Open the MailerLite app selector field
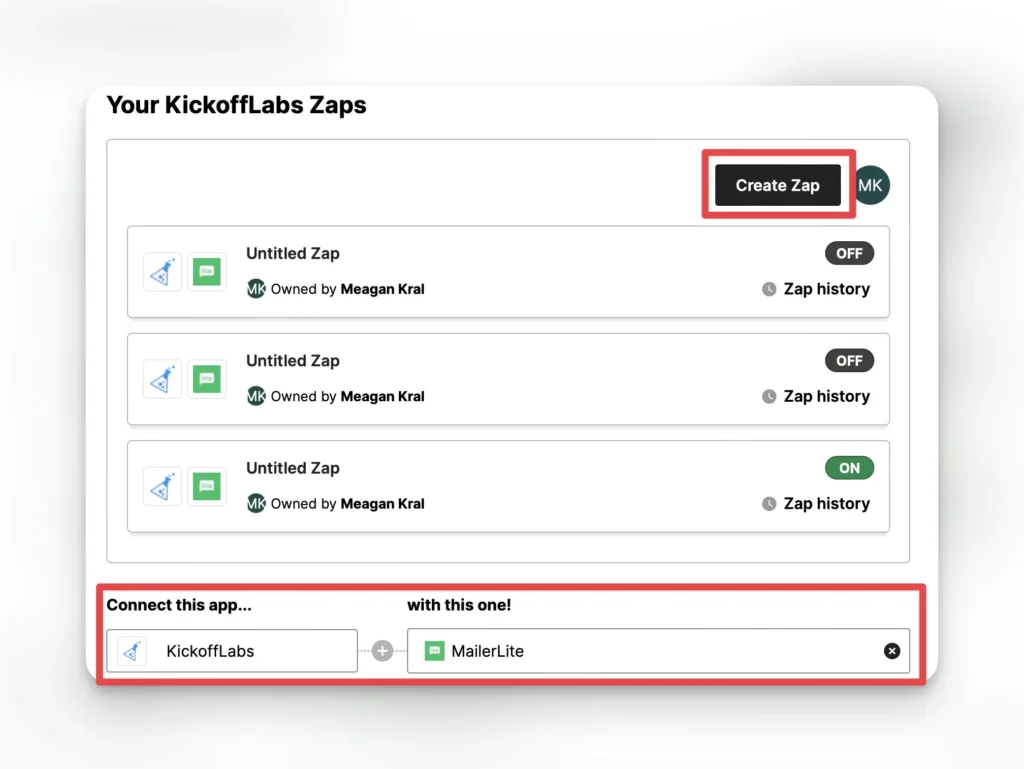The width and height of the screenshot is (1024, 769). (658, 651)
